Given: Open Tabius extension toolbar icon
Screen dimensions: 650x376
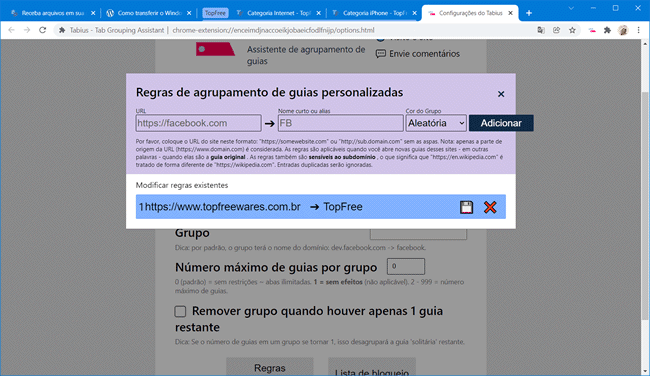Looking at the screenshot, I should pyautogui.click(x=592, y=30).
